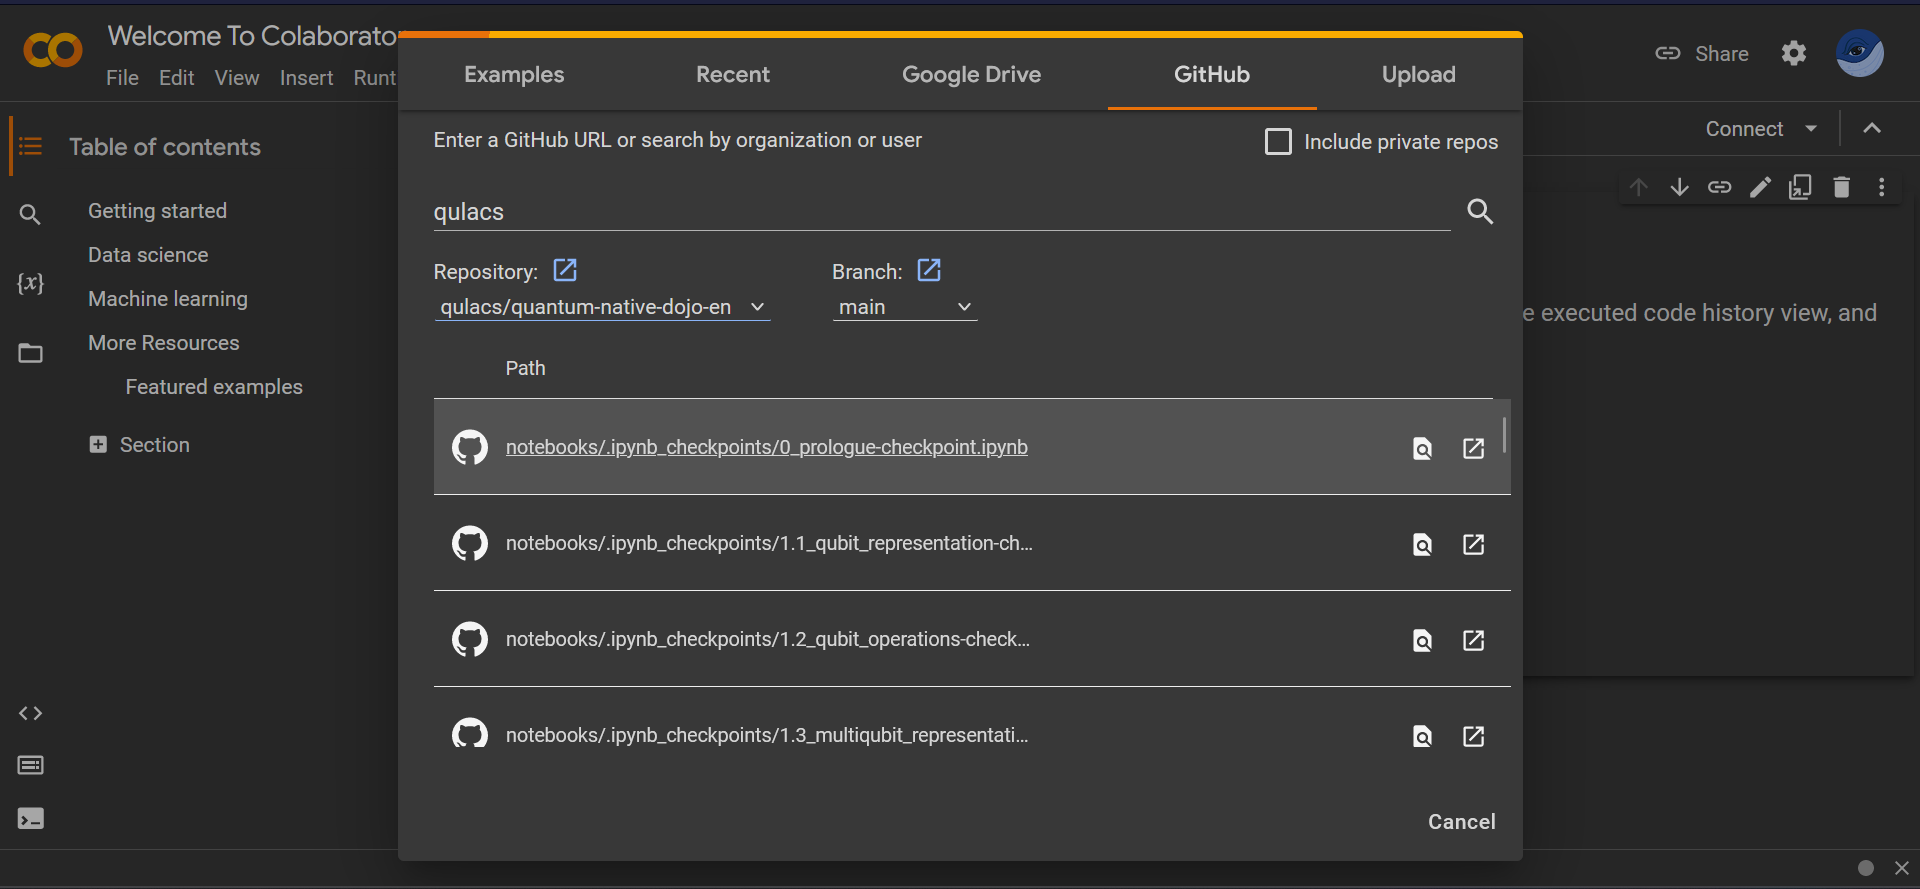Open the Find and replace sidebar icon
This screenshot has width=1920, height=889.
[30, 214]
